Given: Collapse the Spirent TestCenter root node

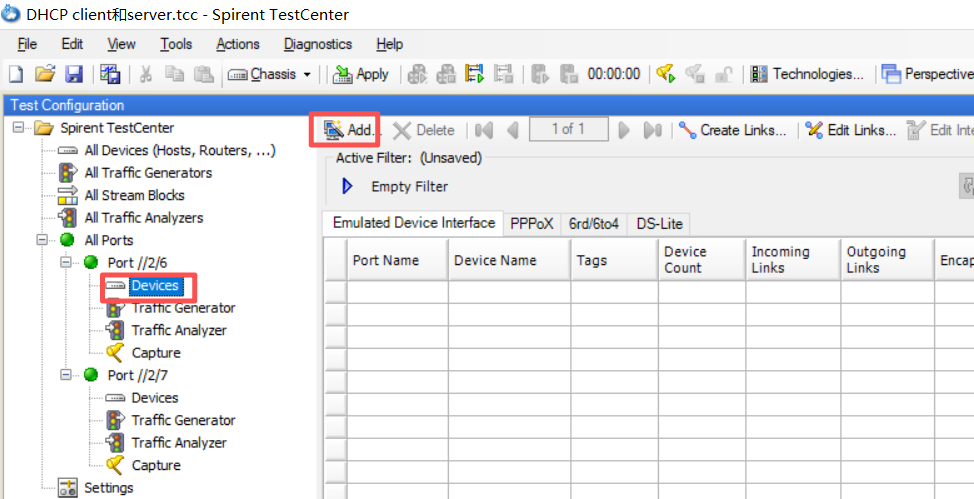Looking at the screenshot, I should click(18, 128).
